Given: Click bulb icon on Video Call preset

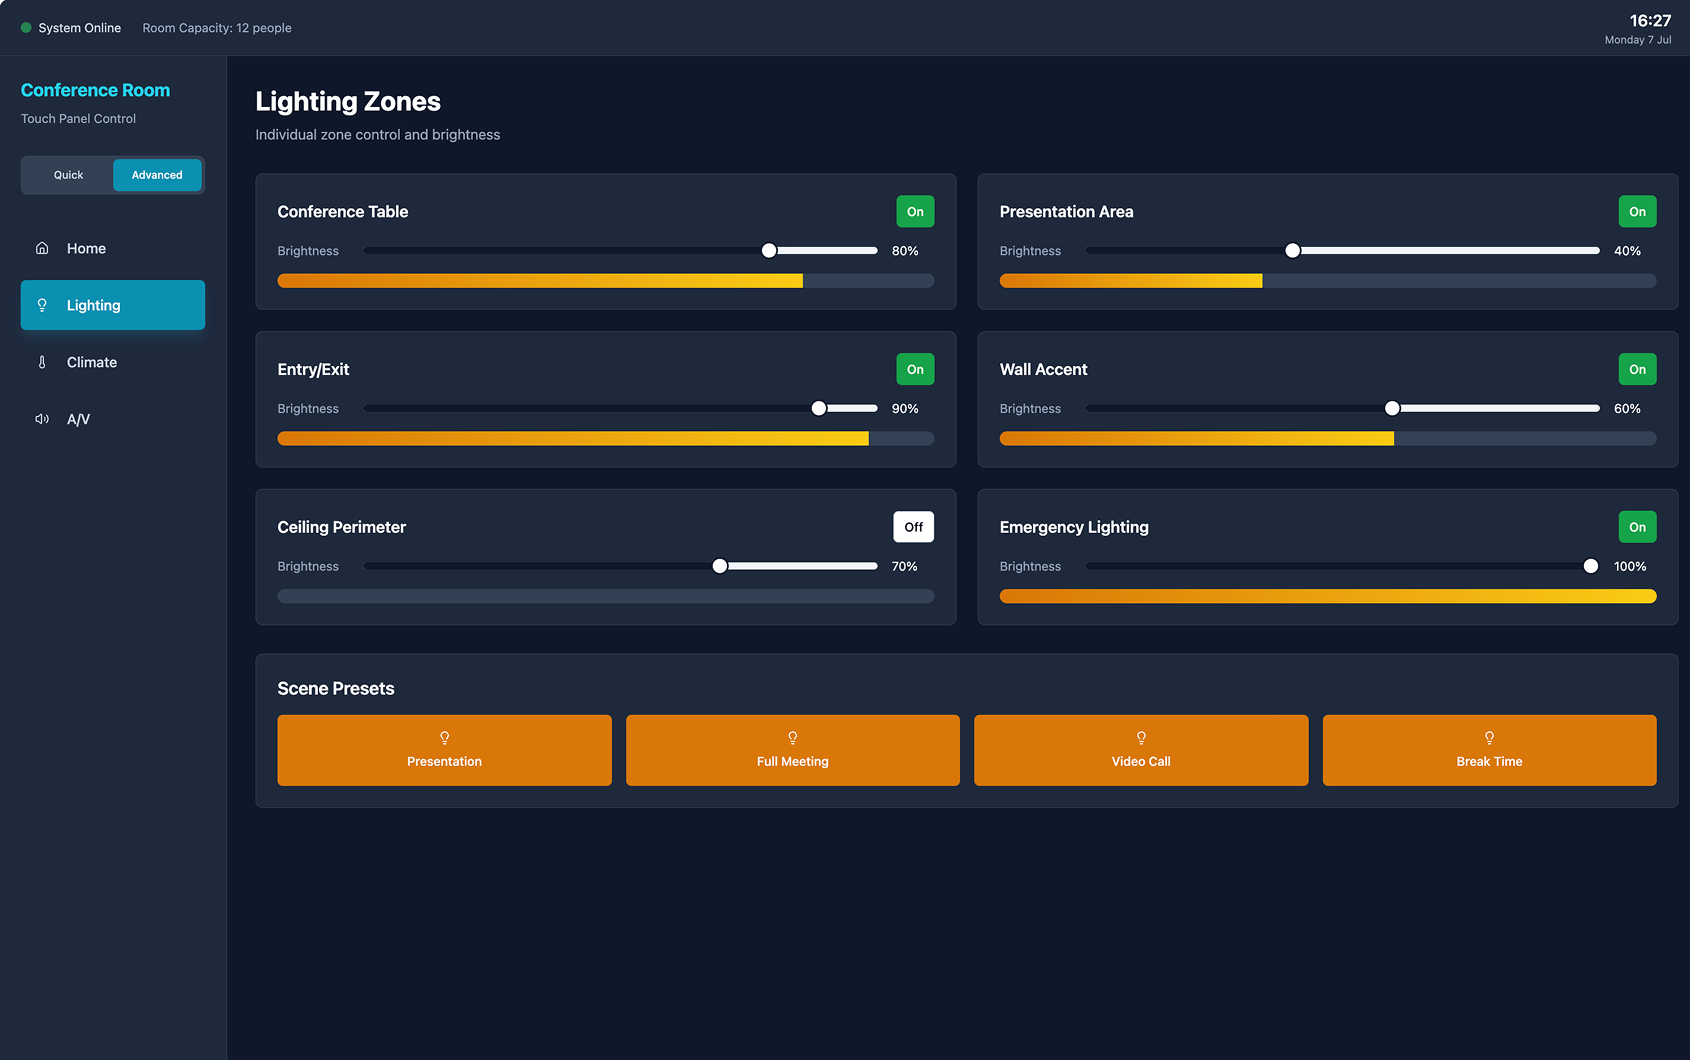Looking at the screenshot, I should (x=1141, y=738).
